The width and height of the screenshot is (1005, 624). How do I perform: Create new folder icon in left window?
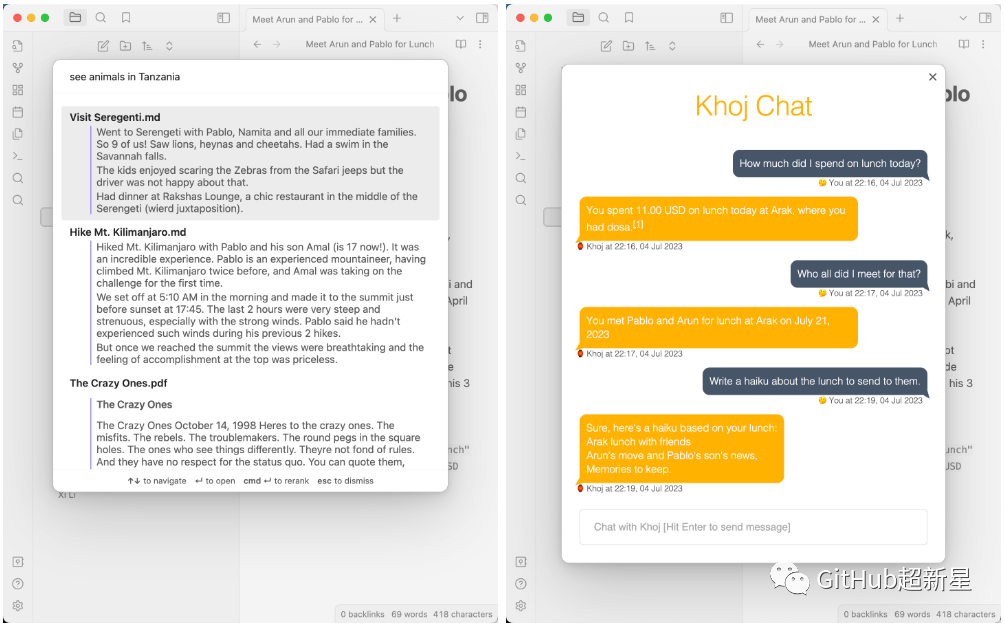pyautogui.click(x=126, y=46)
